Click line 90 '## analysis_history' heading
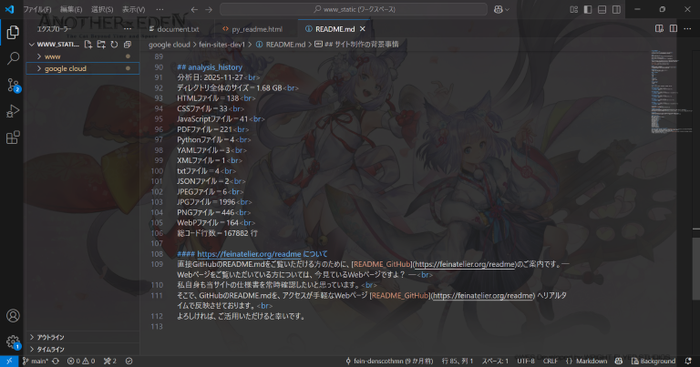Image resolution: width=700 pixels, height=367 pixels. [209, 67]
